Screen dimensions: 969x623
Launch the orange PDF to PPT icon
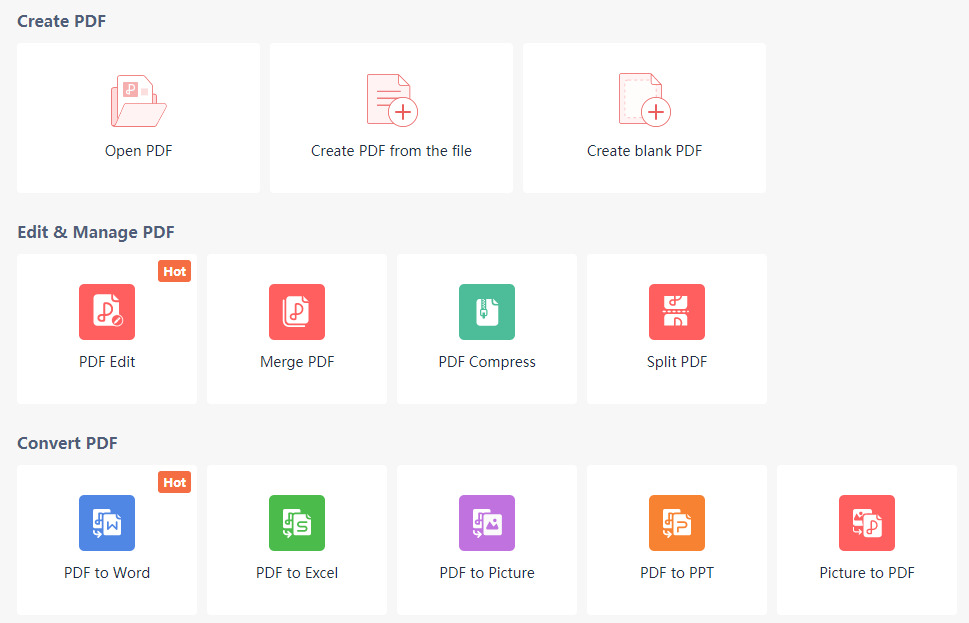(x=677, y=523)
